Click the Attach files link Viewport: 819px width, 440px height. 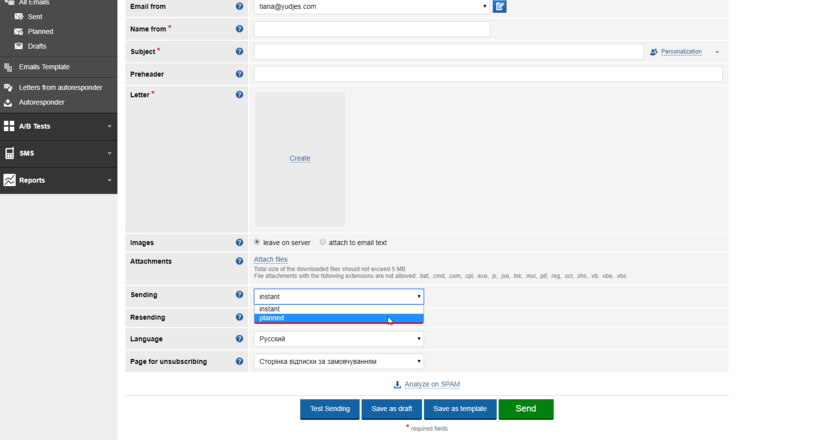[x=271, y=259]
